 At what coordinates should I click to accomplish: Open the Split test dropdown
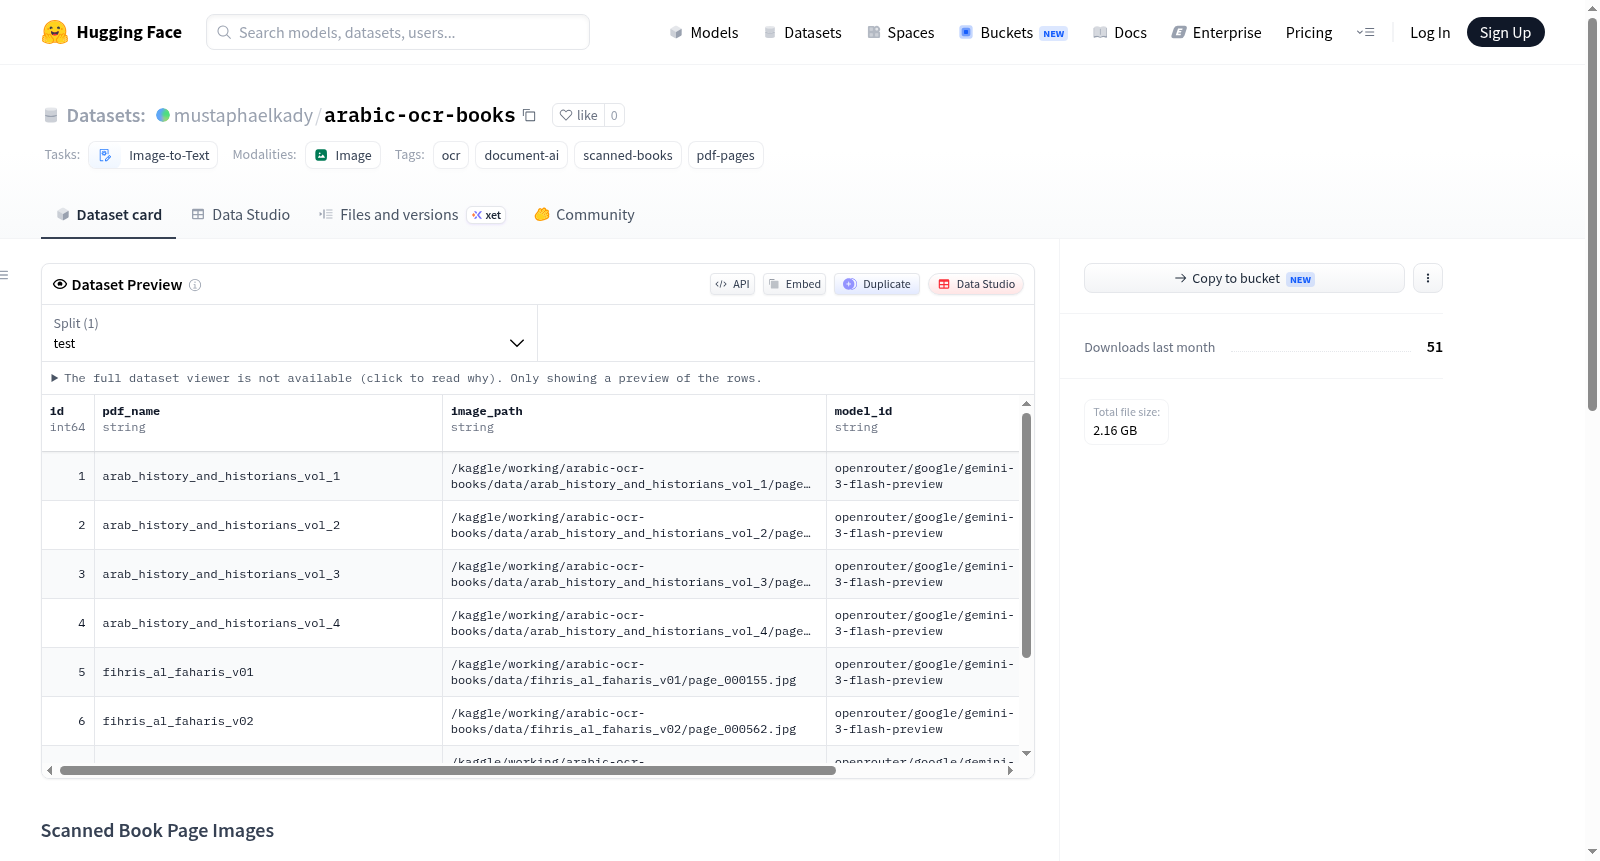(x=289, y=333)
